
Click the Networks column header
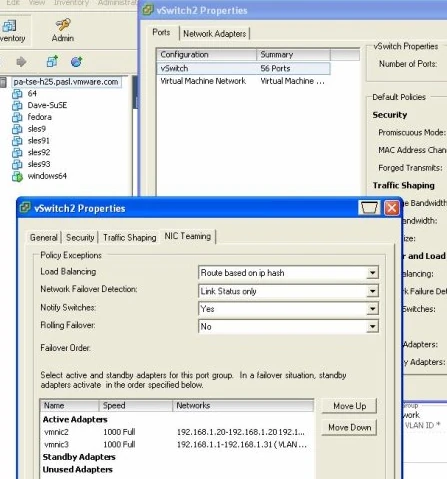[243, 405]
